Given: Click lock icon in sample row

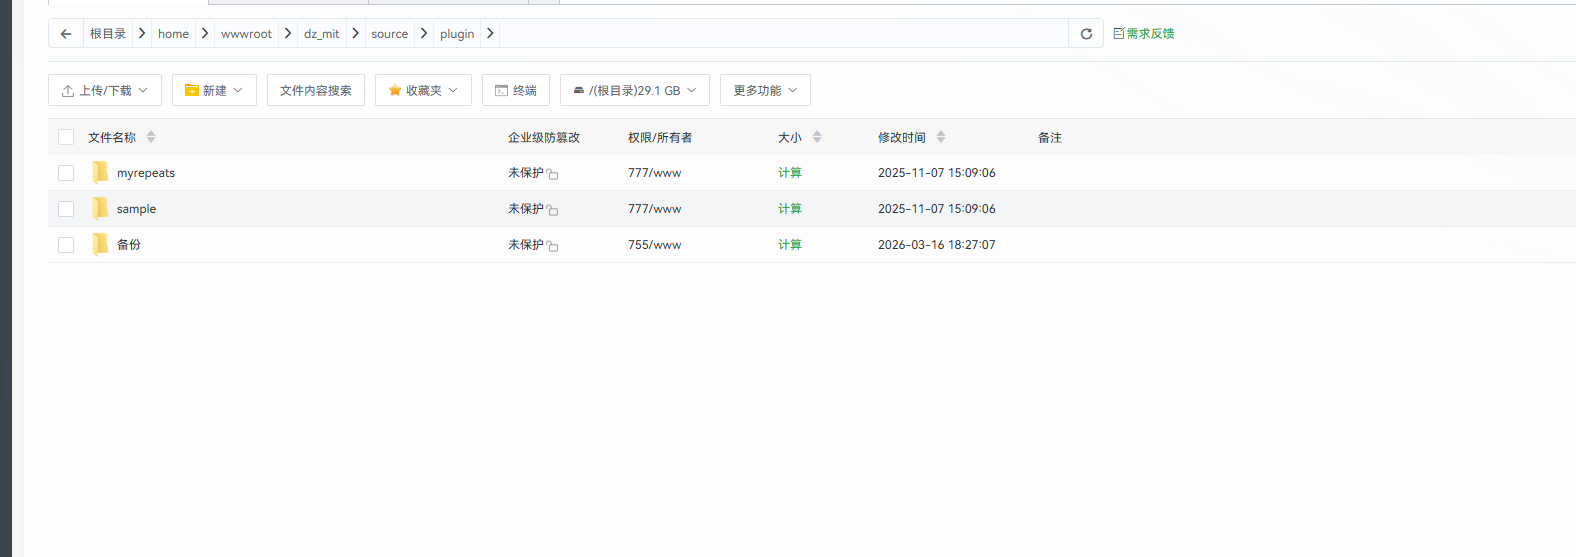Looking at the screenshot, I should (552, 210).
